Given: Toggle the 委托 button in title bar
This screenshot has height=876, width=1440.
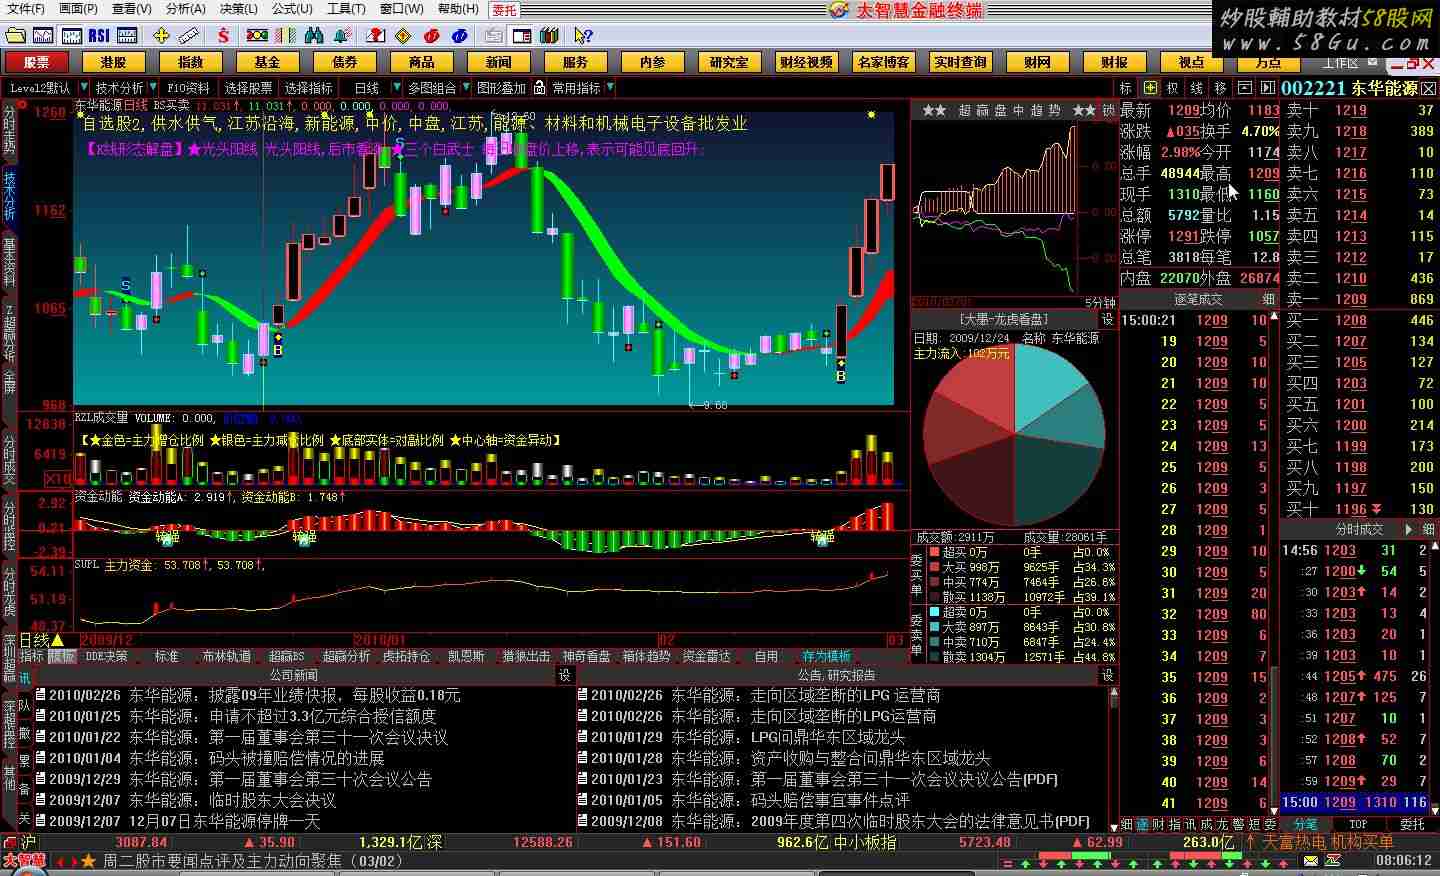Looking at the screenshot, I should [x=504, y=9].
